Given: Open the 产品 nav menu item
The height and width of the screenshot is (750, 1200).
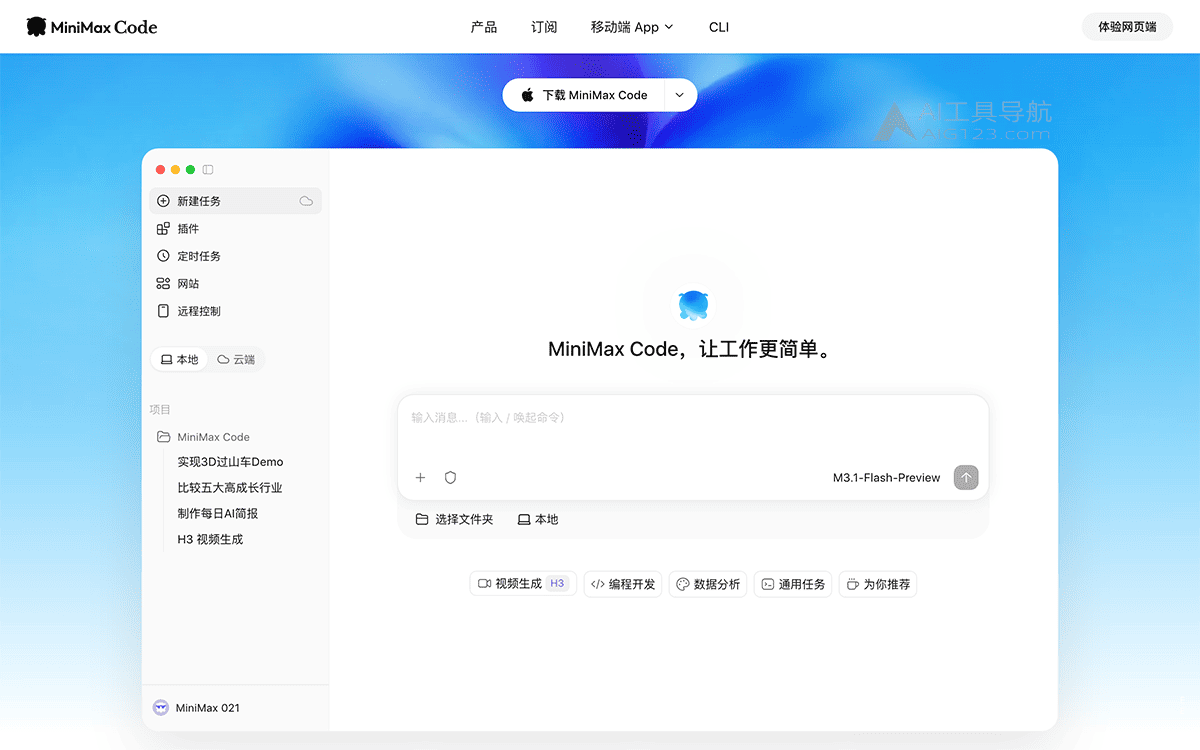Looking at the screenshot, I should click(x=484, y=27).
